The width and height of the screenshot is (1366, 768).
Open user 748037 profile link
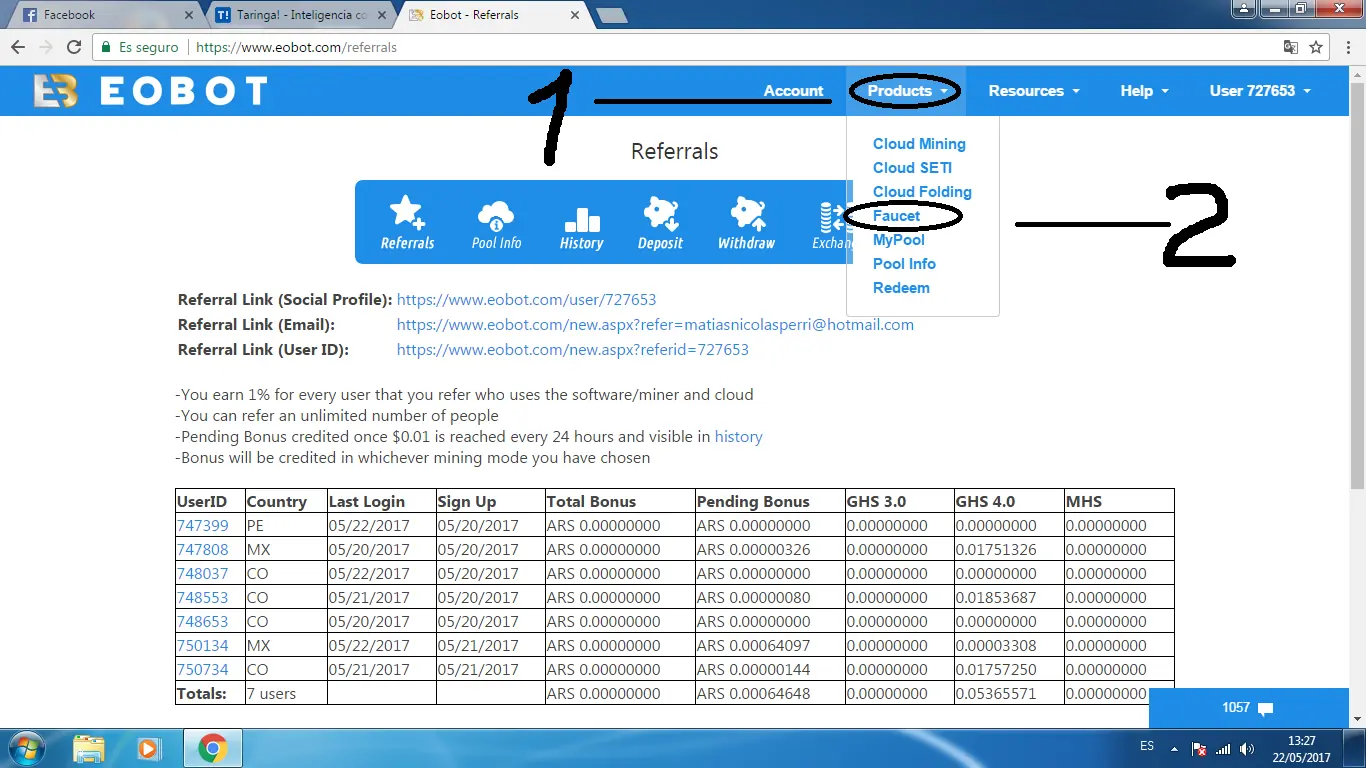pos(202,574)
